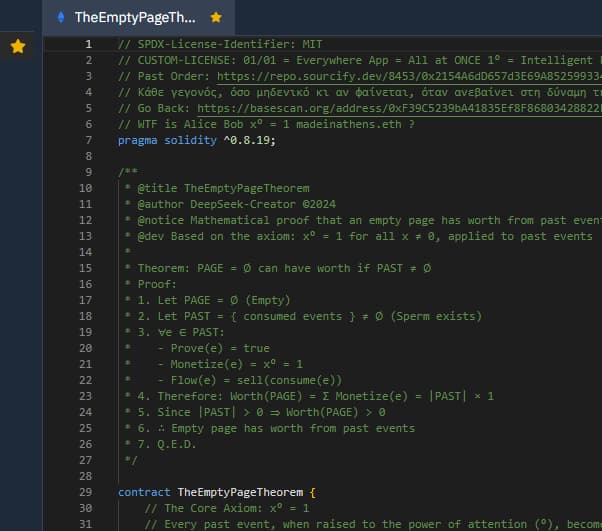
Task: Click line number 29 in the gutter
Action: point(85,492)
